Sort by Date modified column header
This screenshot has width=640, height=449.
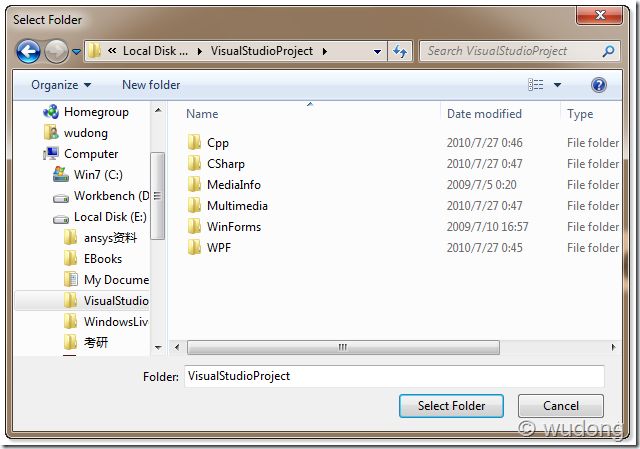(484, 114)
